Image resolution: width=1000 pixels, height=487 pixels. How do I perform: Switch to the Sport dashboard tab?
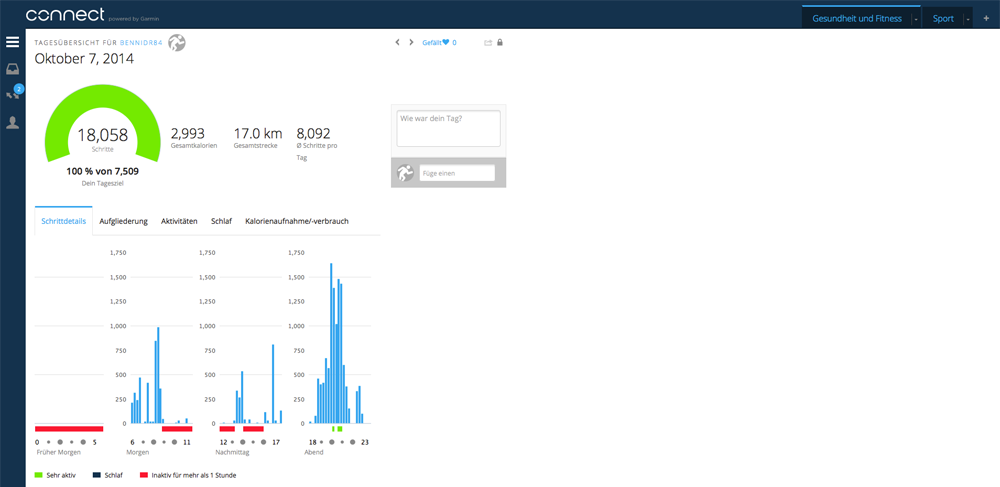pos(942,18)
